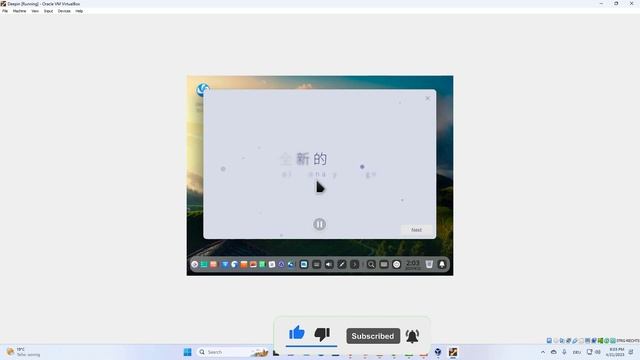Click the Windows taskbar Search box

point(233,352)
